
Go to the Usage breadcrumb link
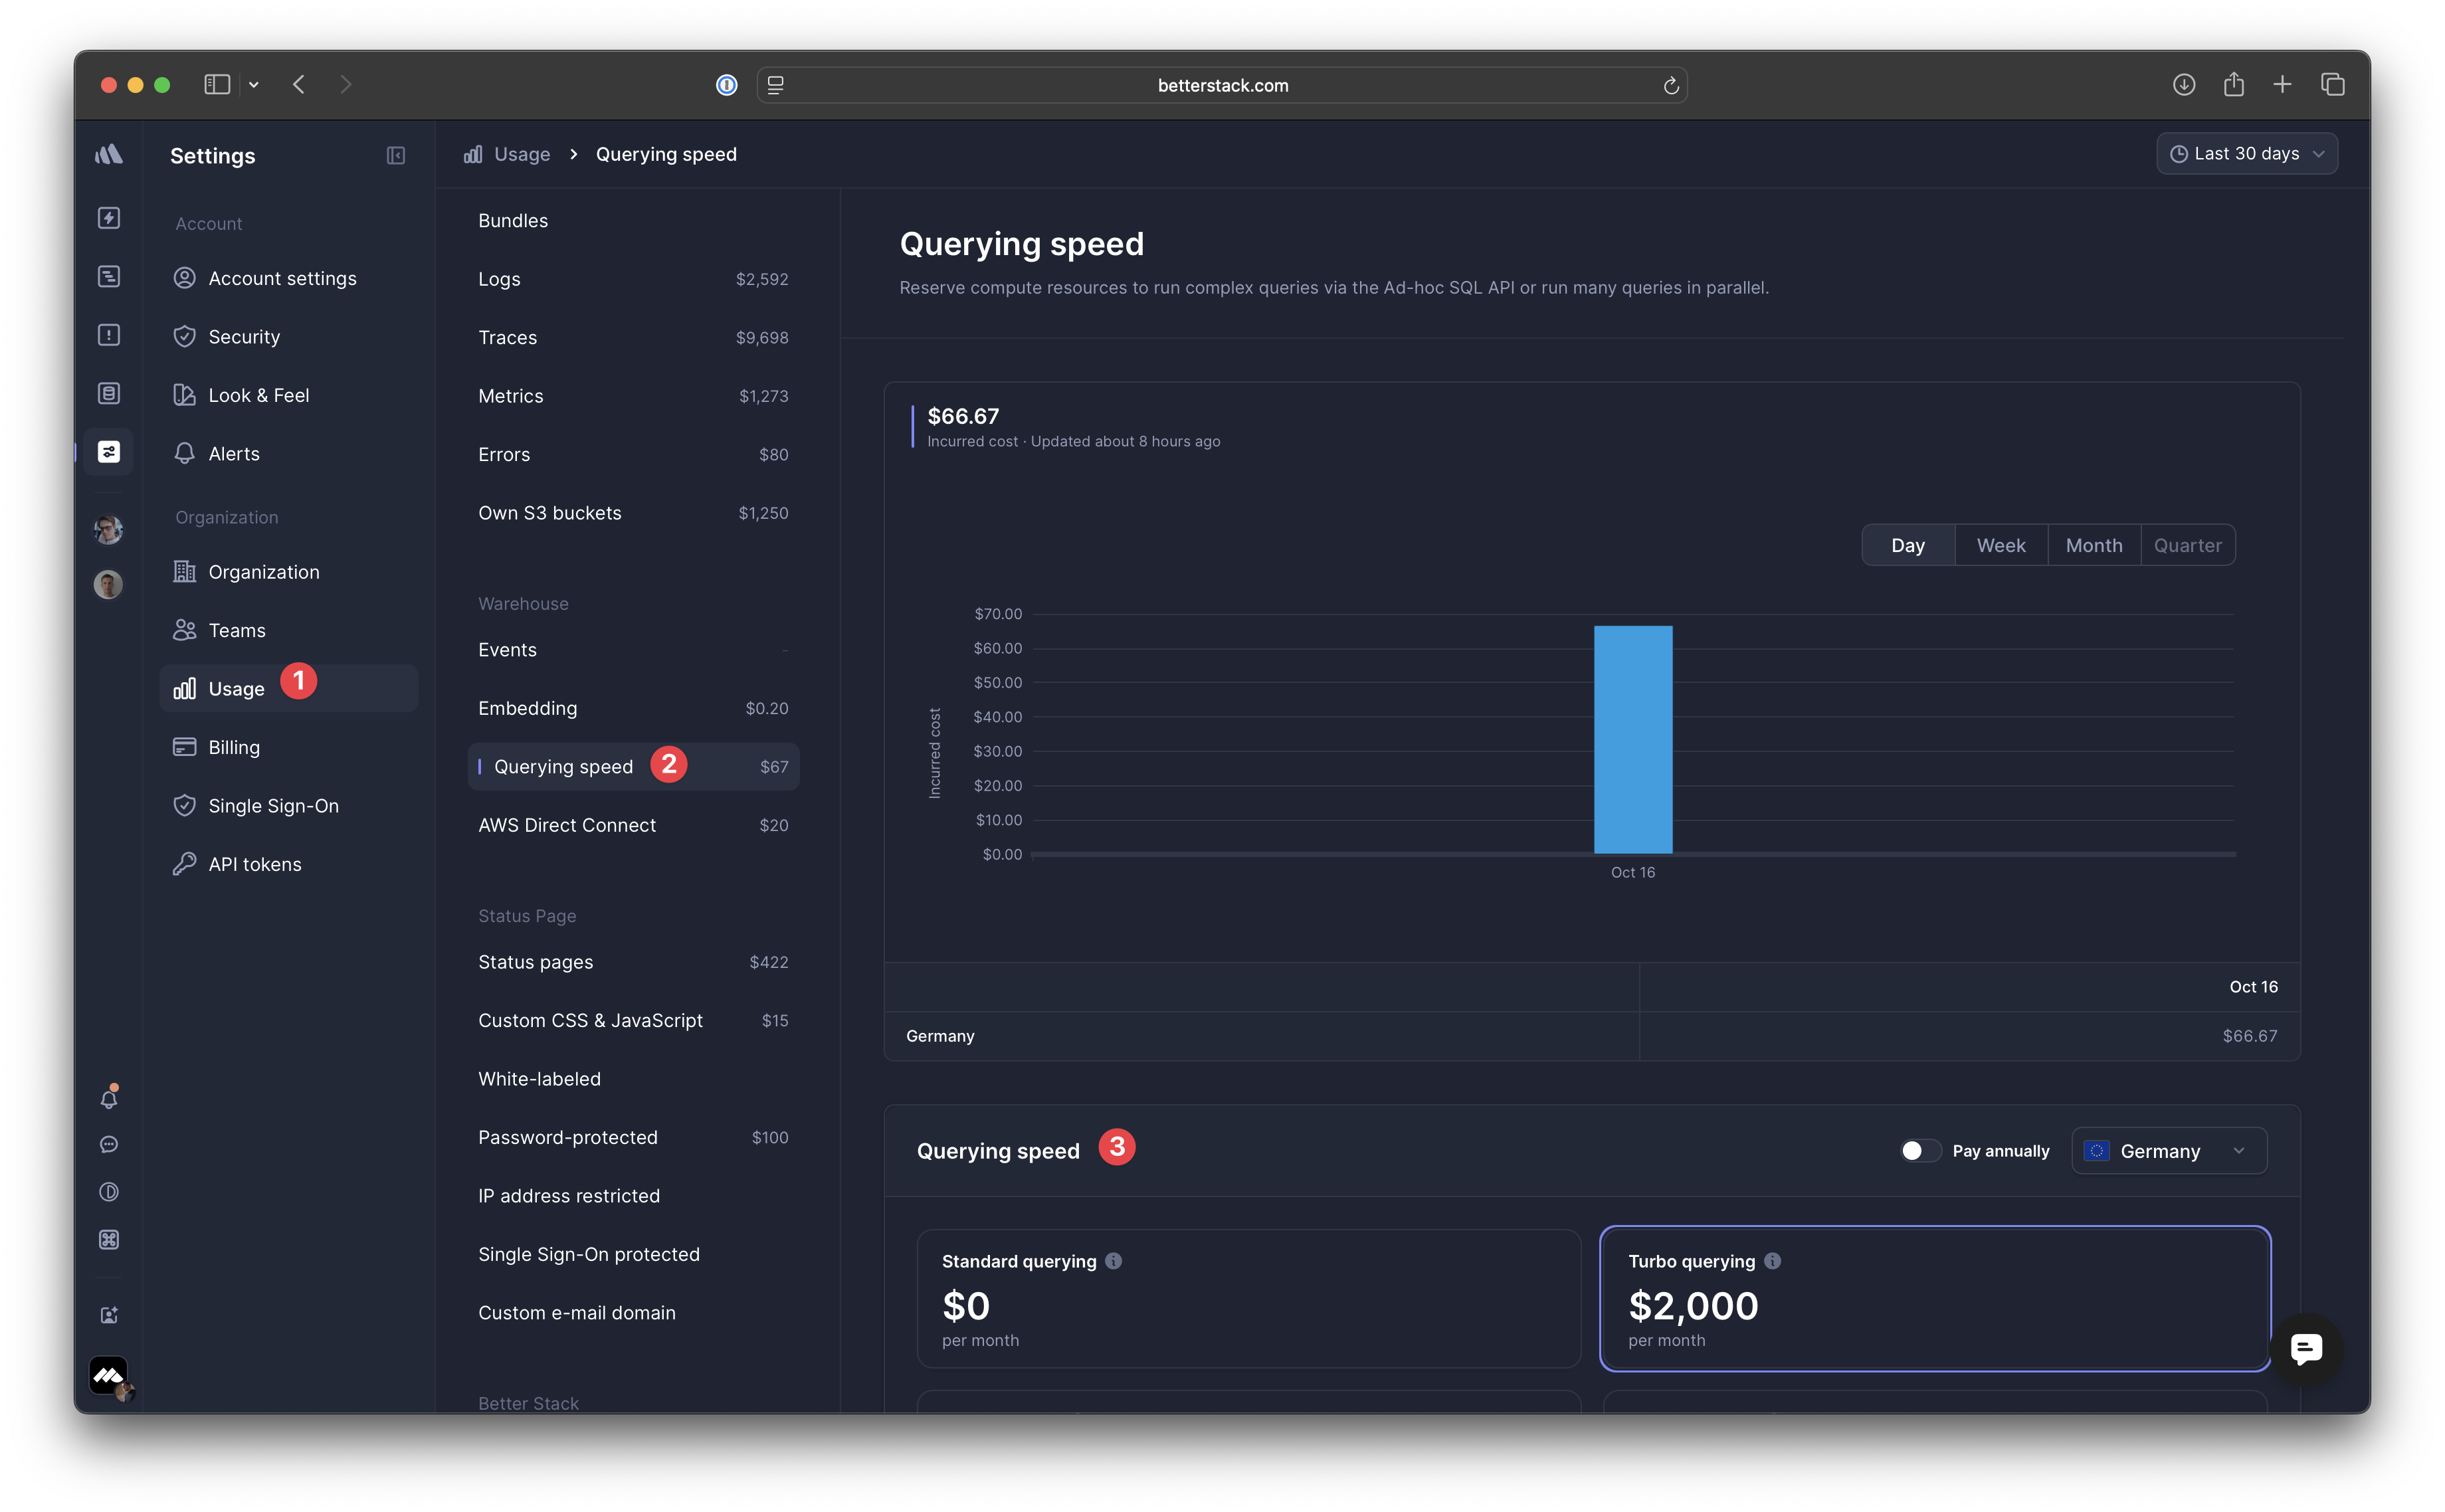(521, 154)
